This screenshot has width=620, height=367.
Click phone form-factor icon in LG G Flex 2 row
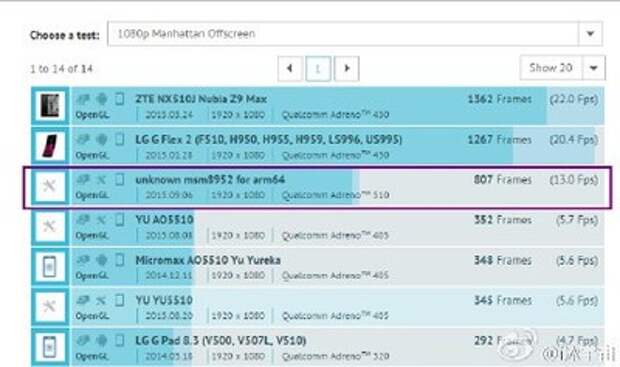(119, 139)
